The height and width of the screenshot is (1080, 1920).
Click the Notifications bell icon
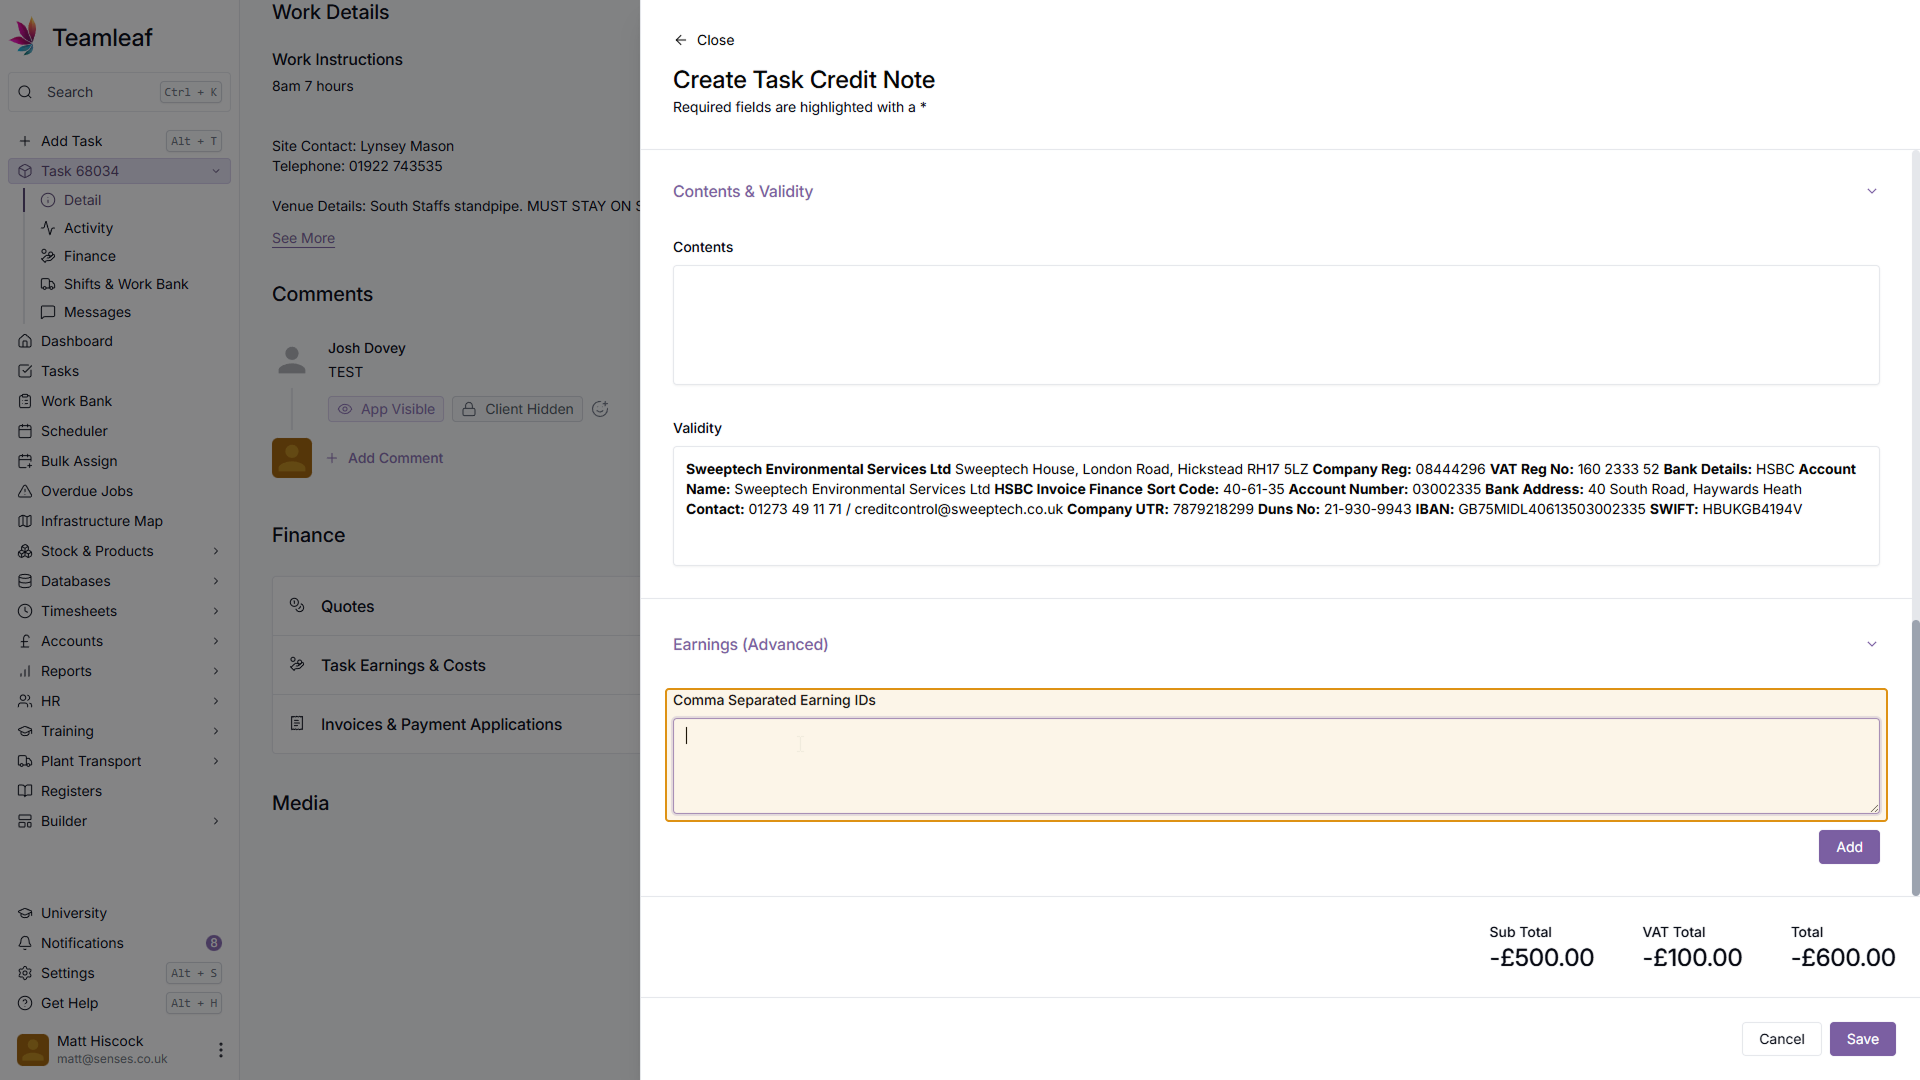25,943
